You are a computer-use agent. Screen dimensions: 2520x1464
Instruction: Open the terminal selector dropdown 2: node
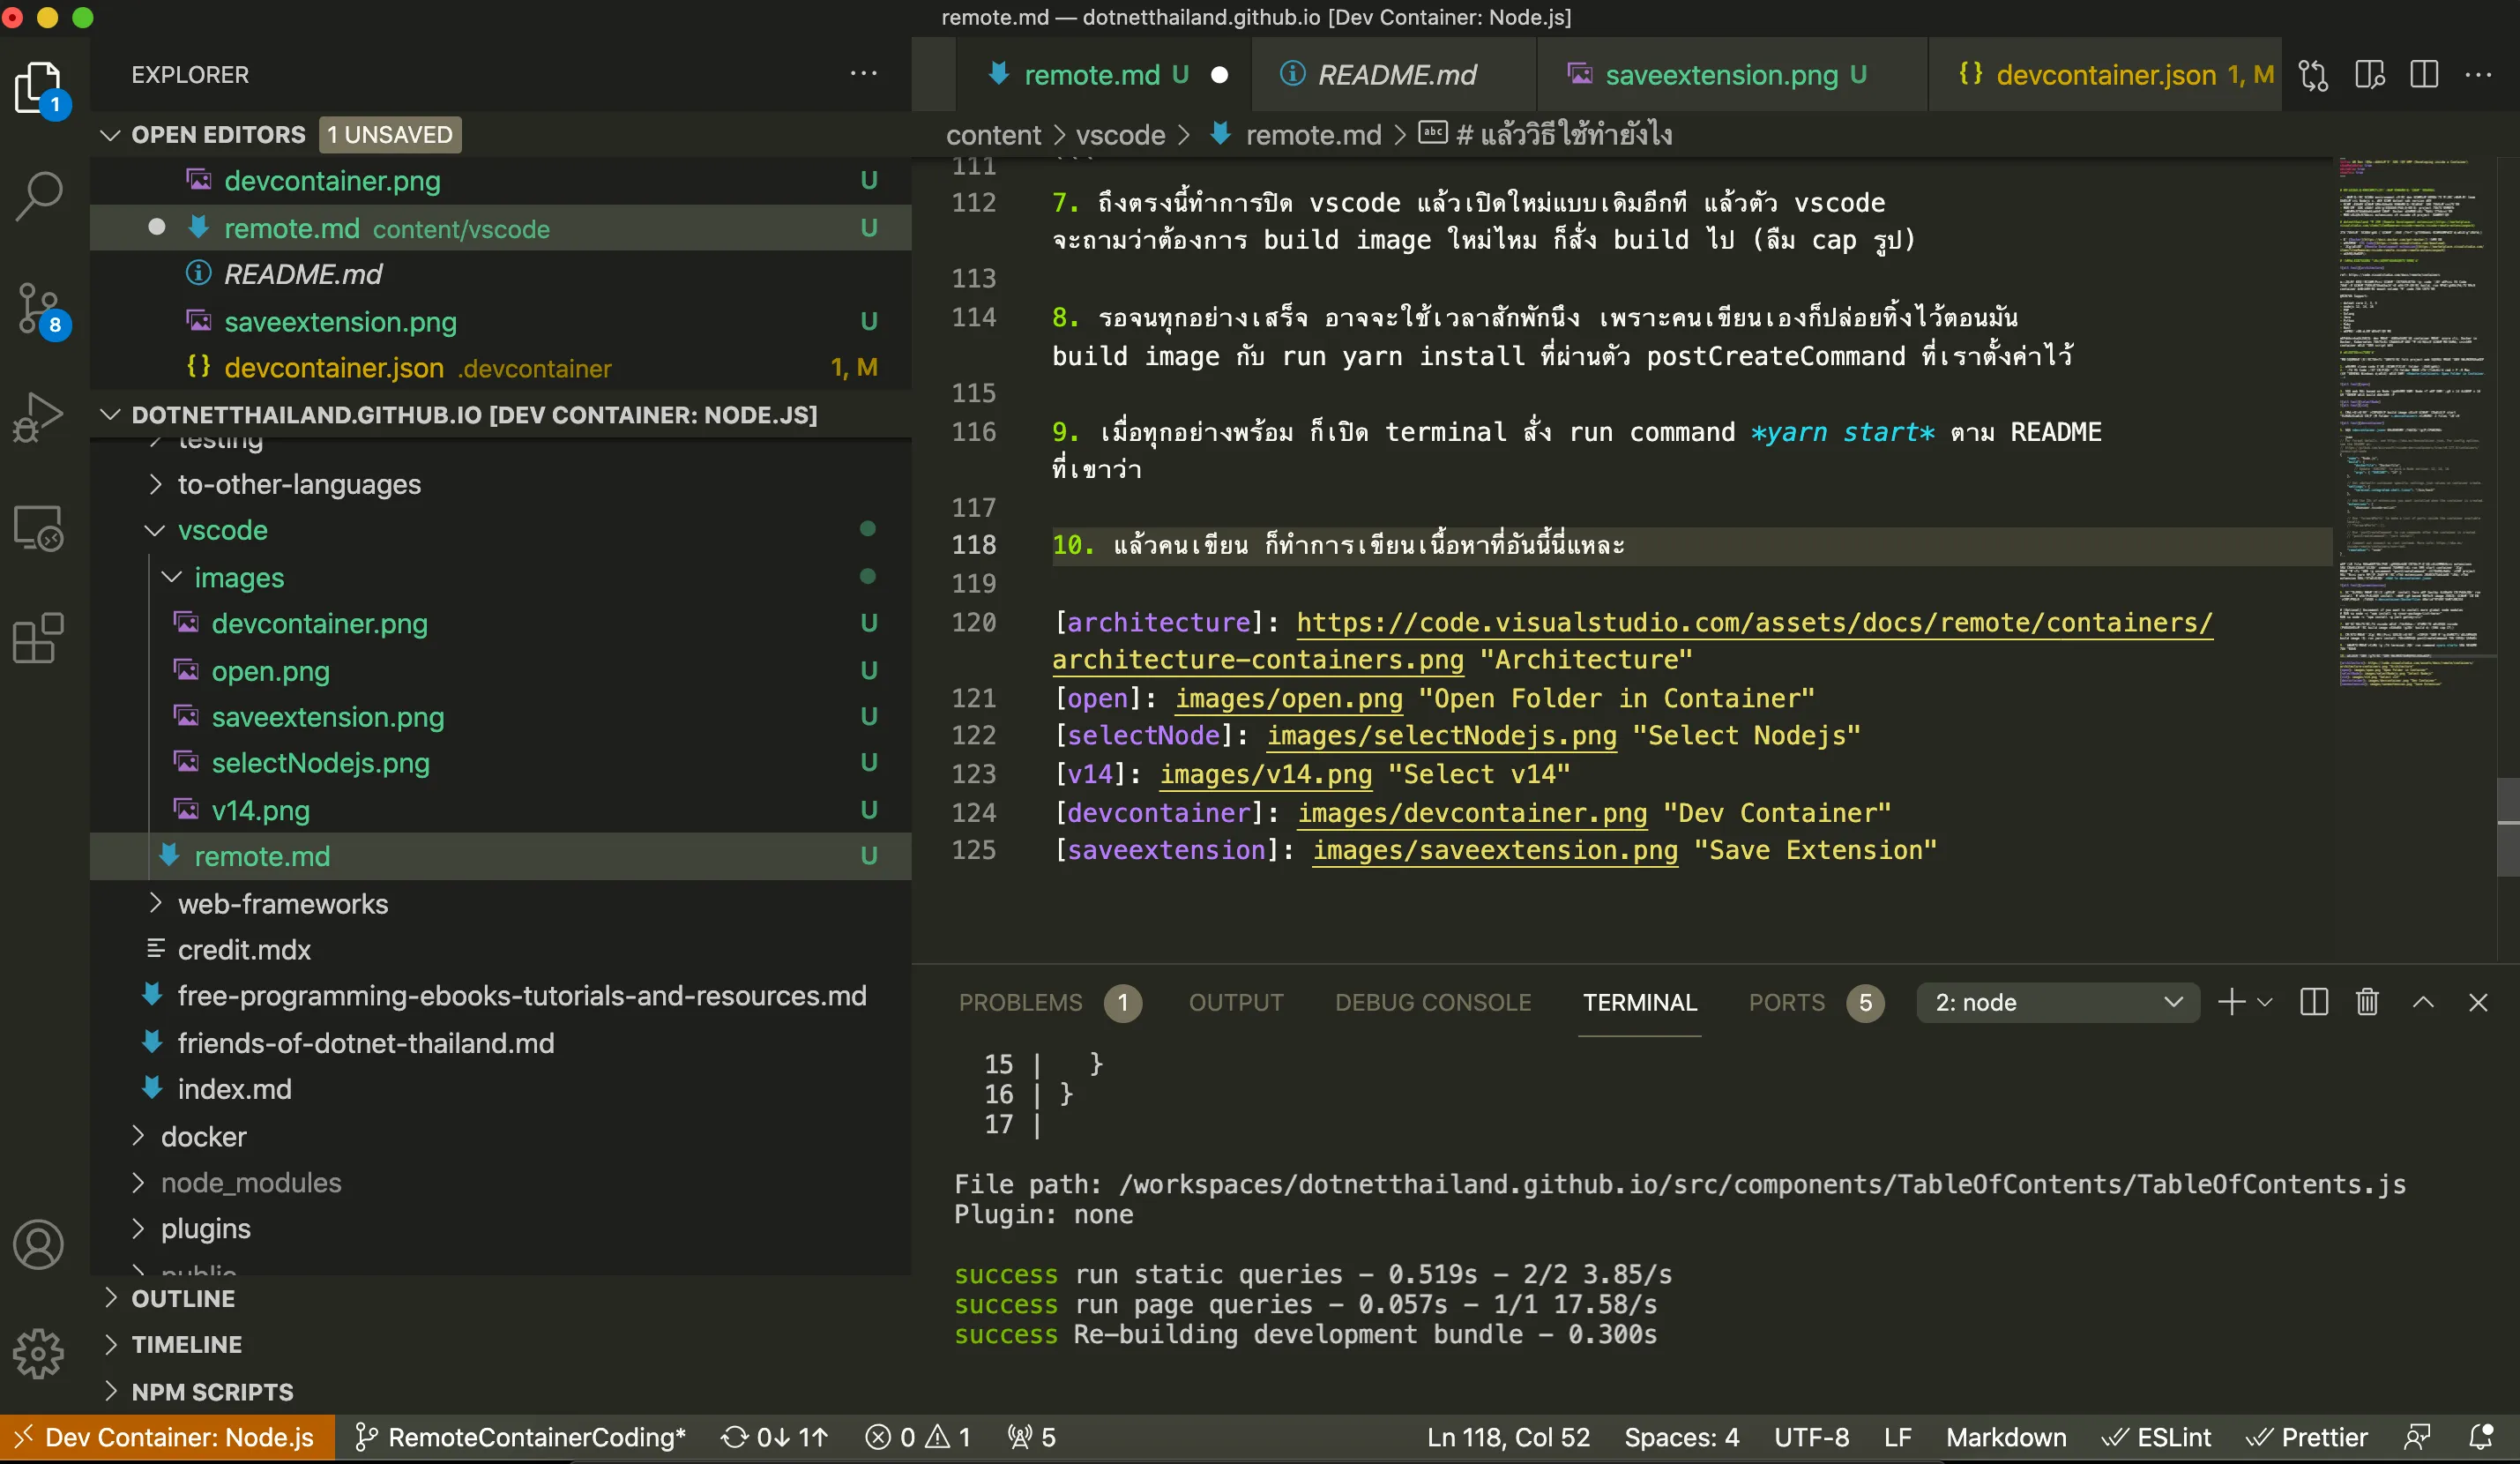2057,1002
